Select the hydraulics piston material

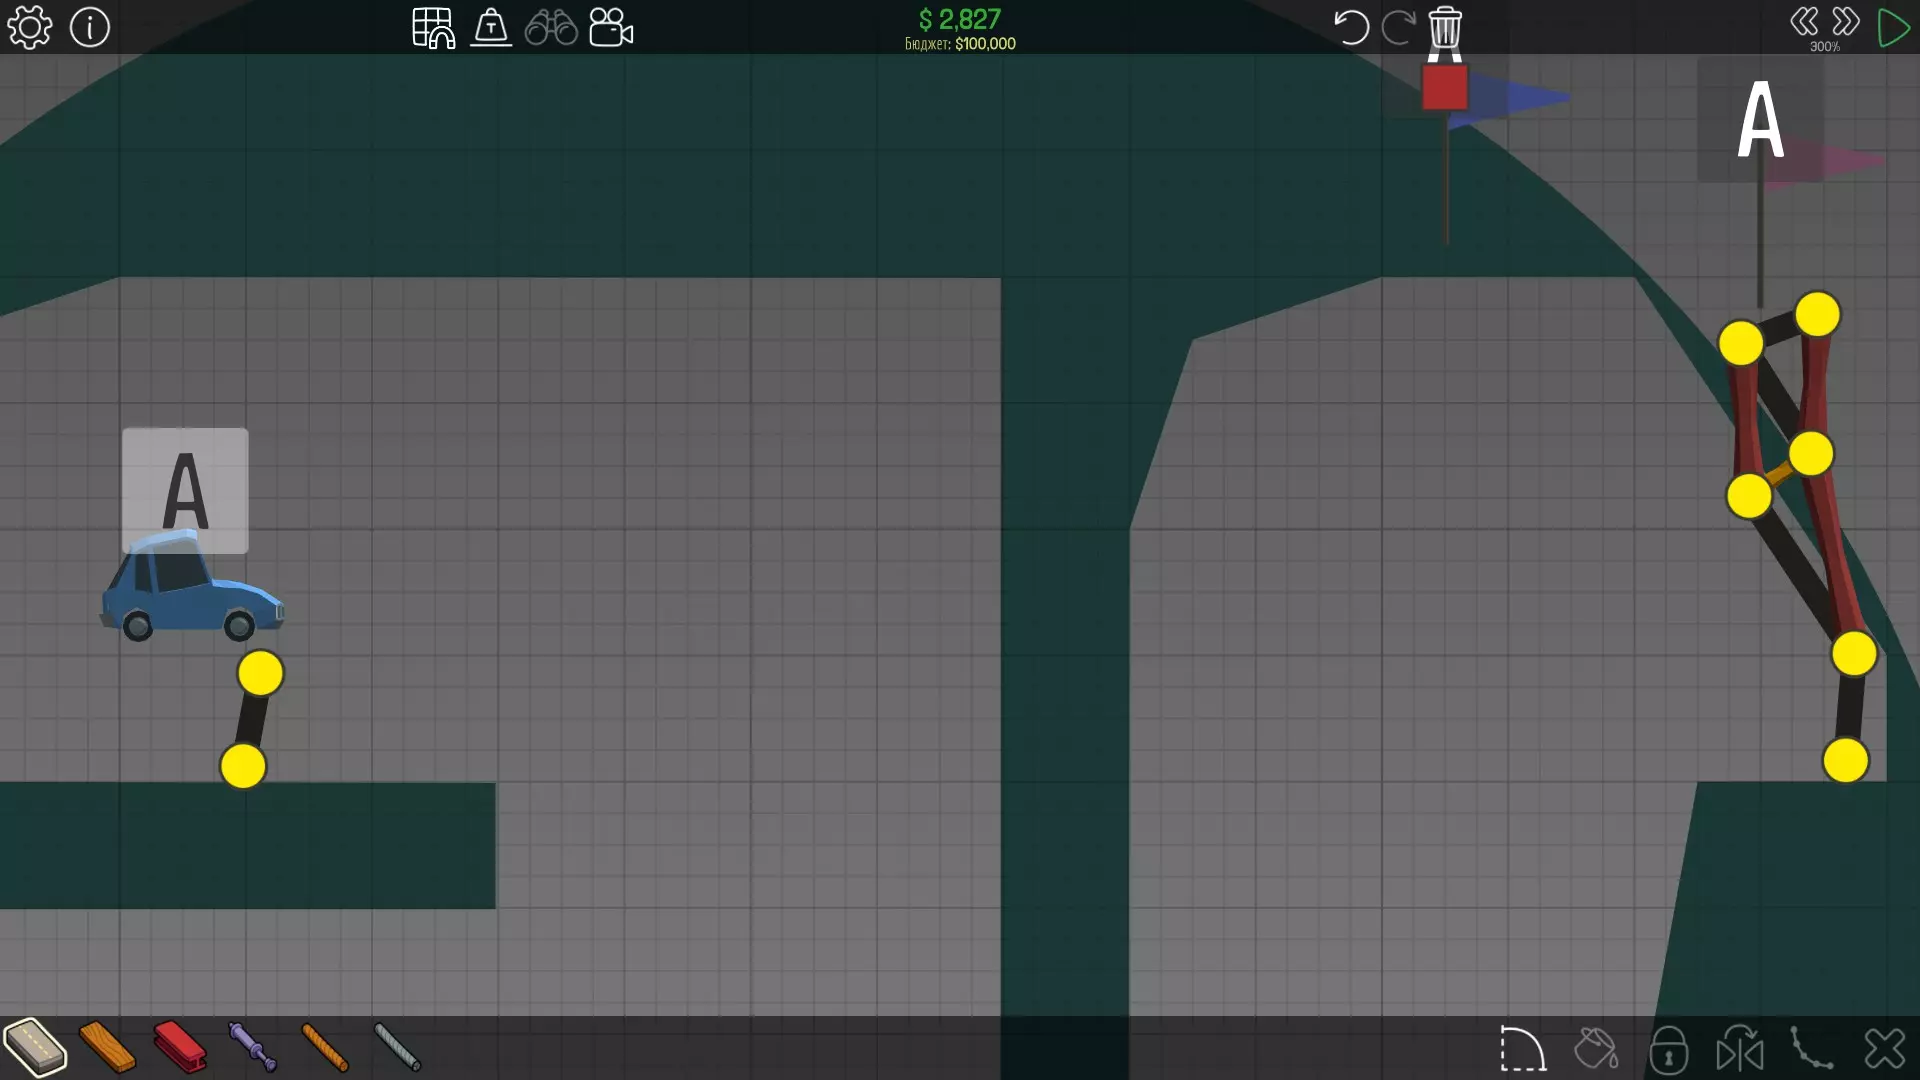(x=252, y=1047)
